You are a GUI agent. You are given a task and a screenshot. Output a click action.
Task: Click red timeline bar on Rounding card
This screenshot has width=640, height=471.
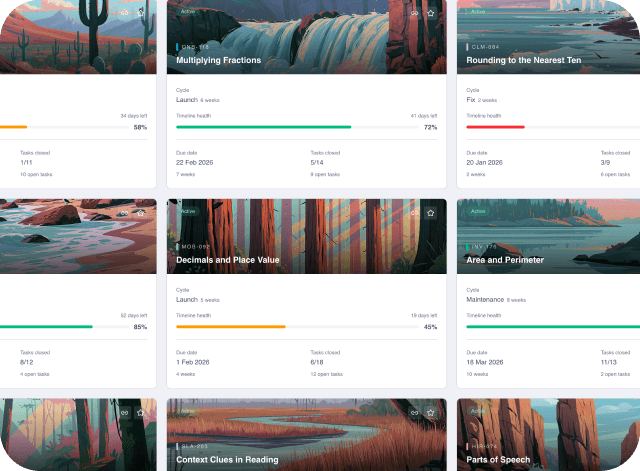pyautogui.click(x=496, y=127)
